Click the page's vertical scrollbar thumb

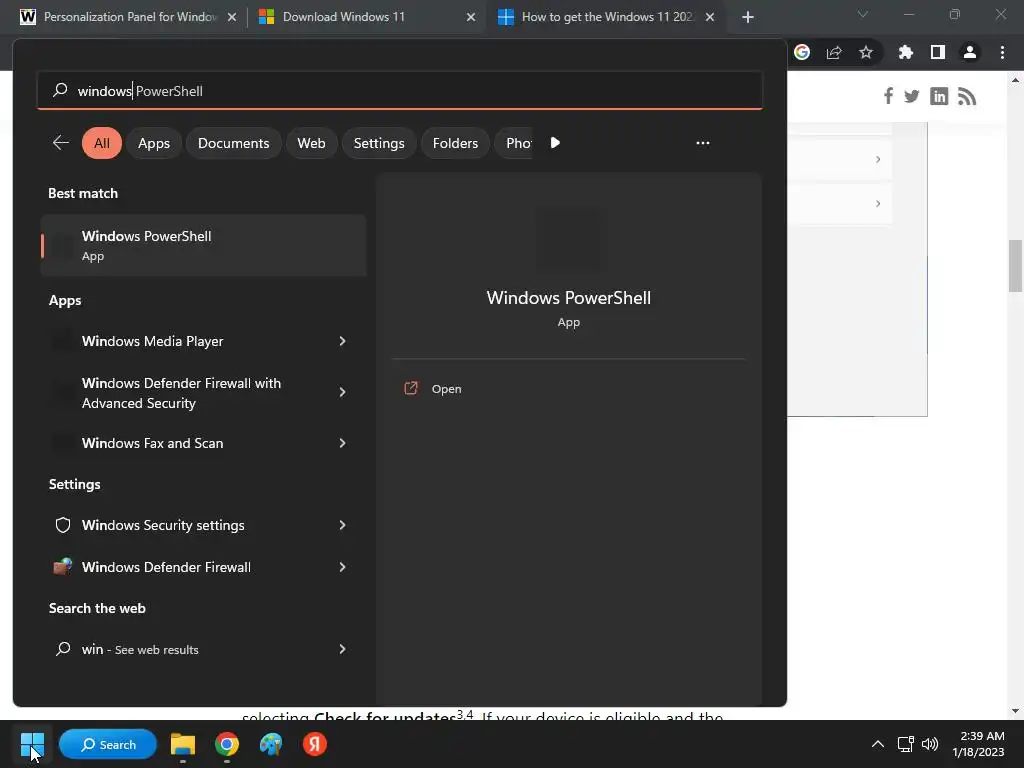pyautogui.click(x=1015, y=266)
